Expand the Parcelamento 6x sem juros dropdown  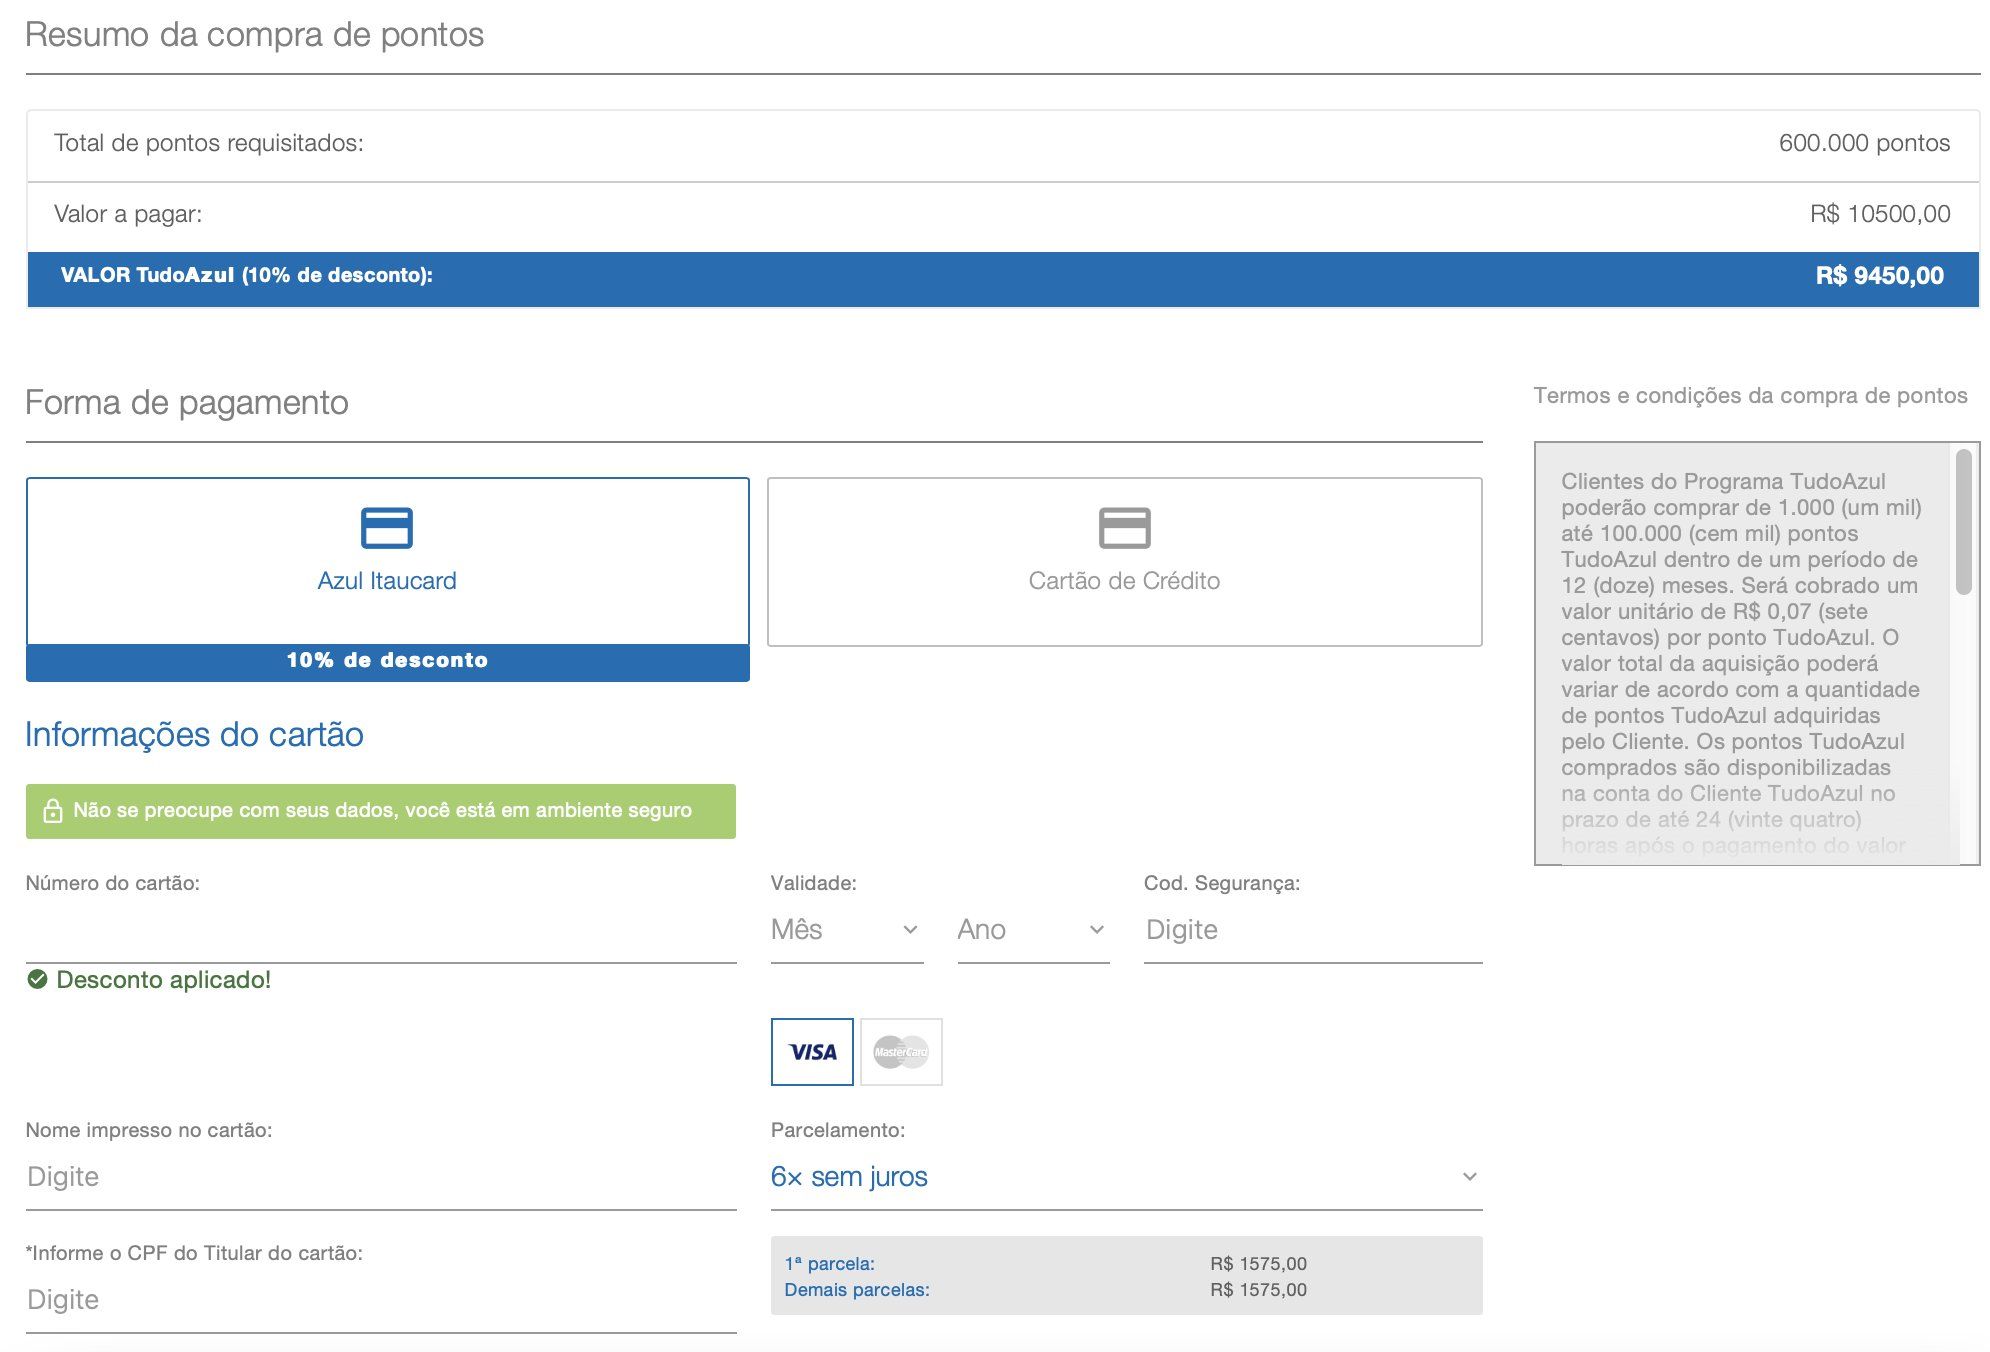pos(1126,1177)
